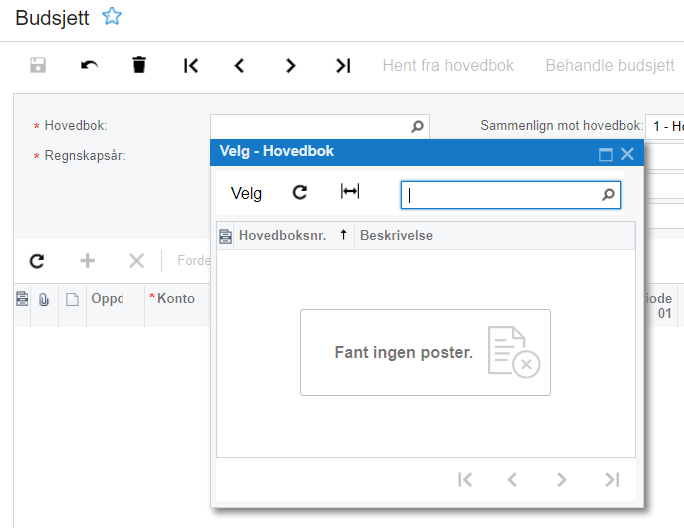This screenshot has width=684, height=528.
Task: Refresh the budget details grid
Action: (x=37, y=261)
